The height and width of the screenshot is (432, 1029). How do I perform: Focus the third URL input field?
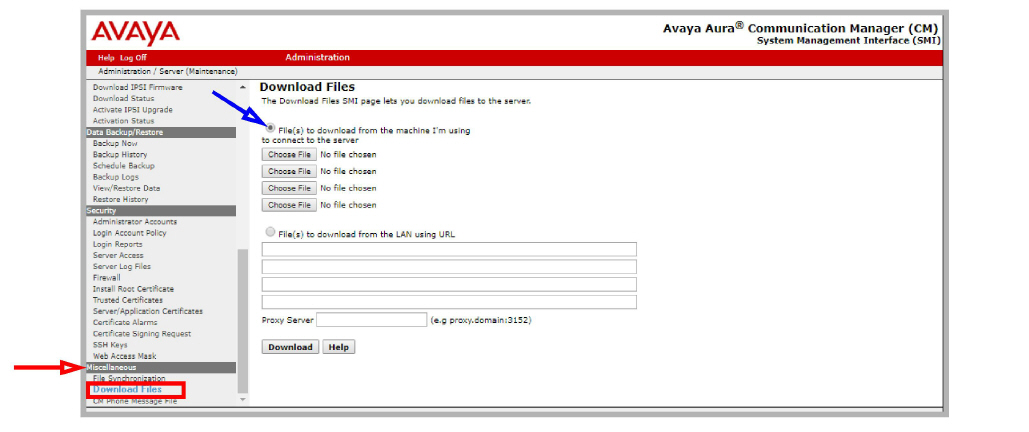pos(449,284)
